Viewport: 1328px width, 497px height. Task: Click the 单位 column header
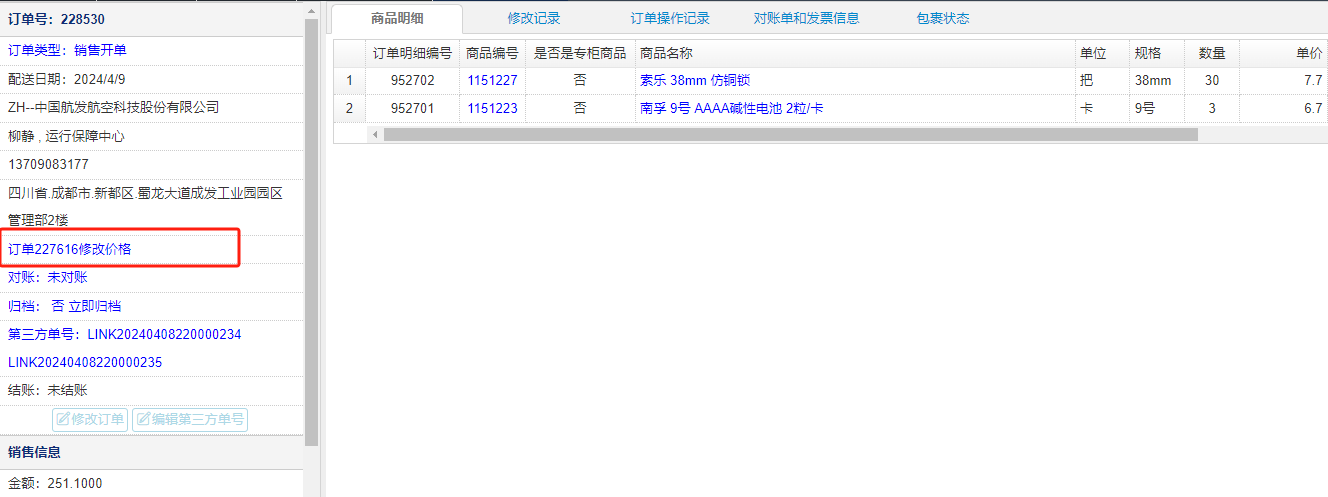pos(1101,53)
